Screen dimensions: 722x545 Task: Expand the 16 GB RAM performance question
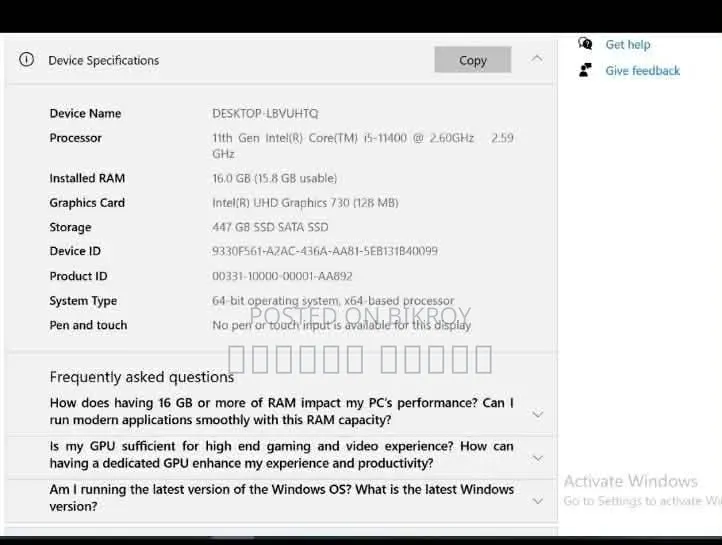(537, 414)
